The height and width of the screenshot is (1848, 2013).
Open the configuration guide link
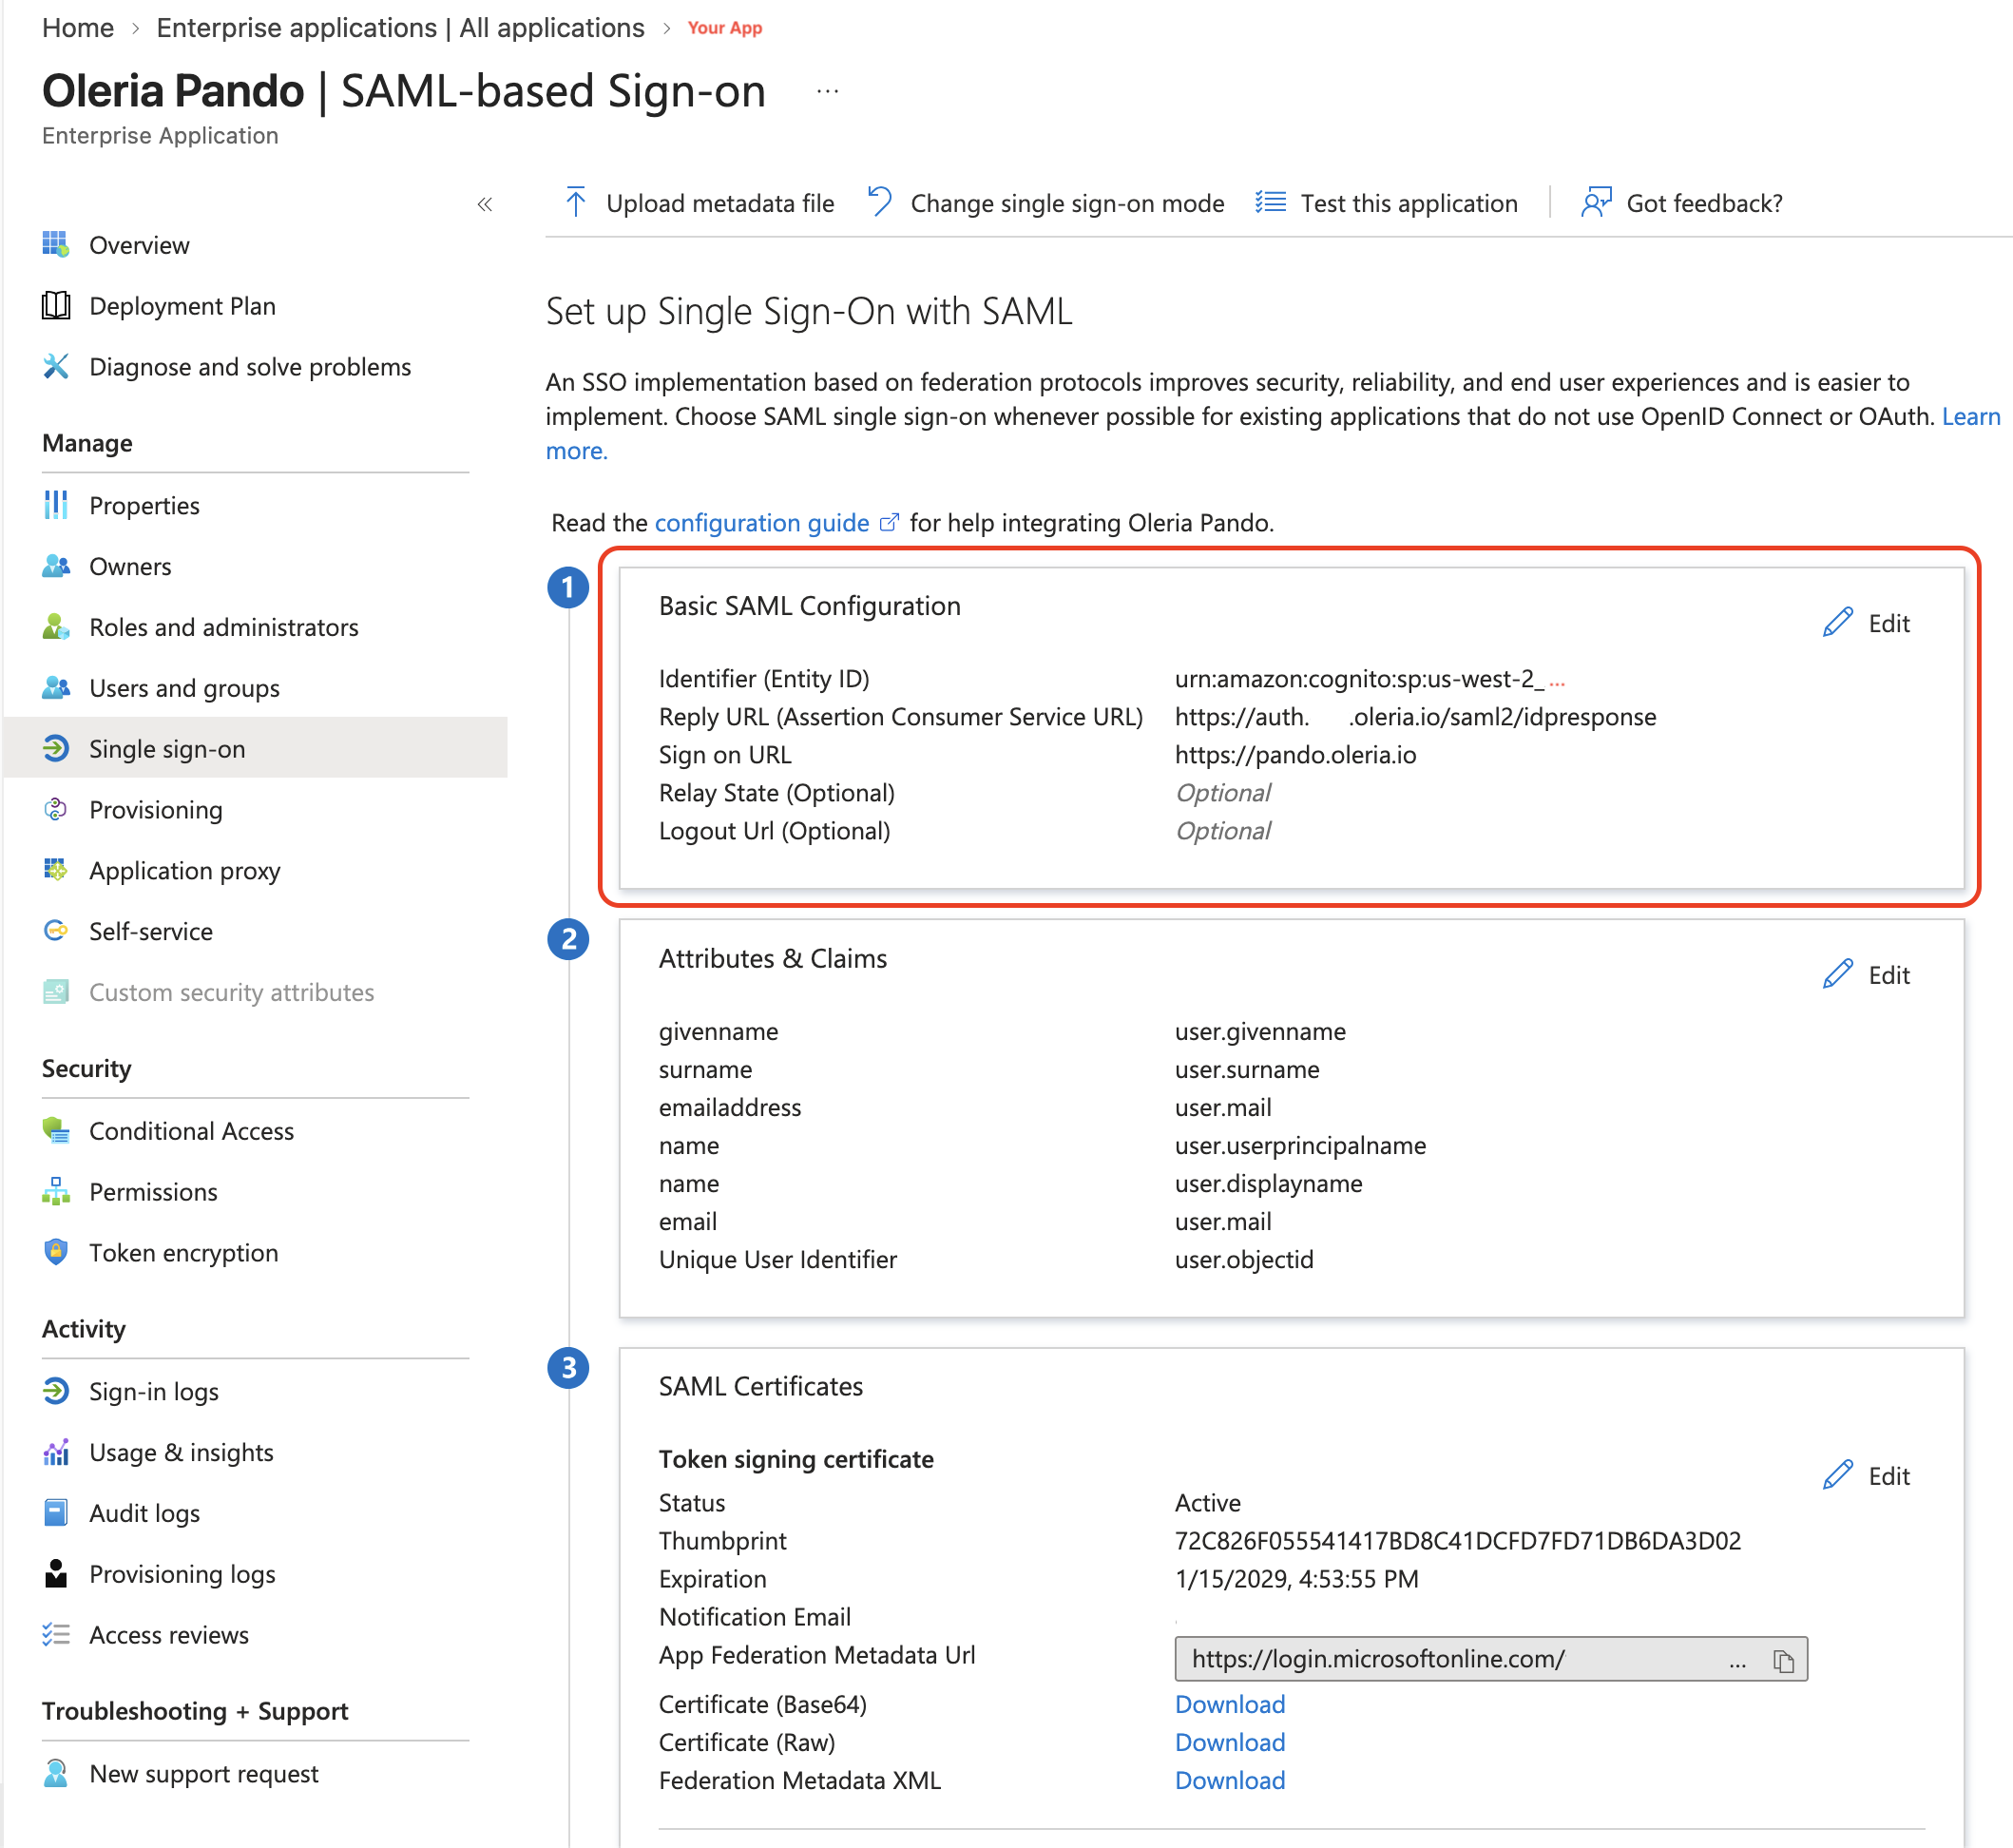tap(776, 523)
